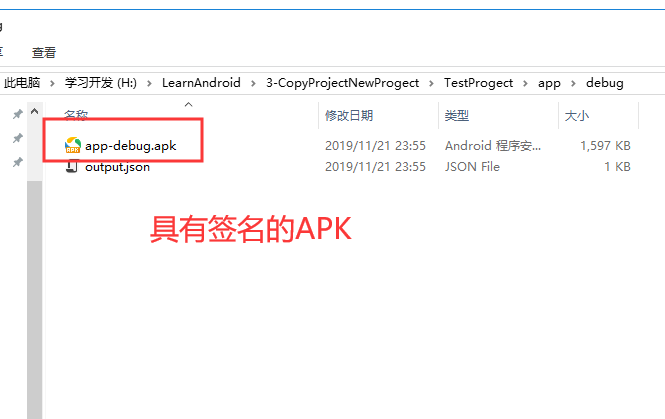Click the third pin icon in sidebar

point(17,162)
